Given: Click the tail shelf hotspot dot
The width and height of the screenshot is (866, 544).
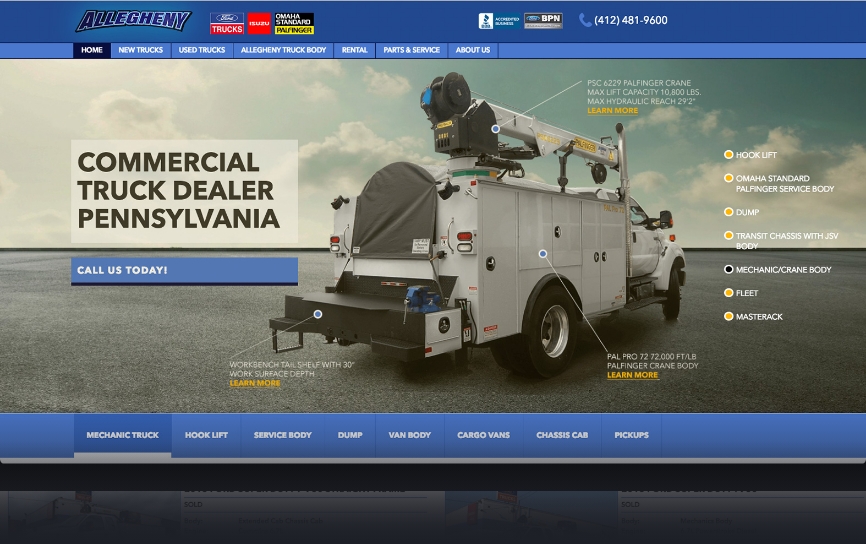Looking at the screenshot, I should (318, 314).
